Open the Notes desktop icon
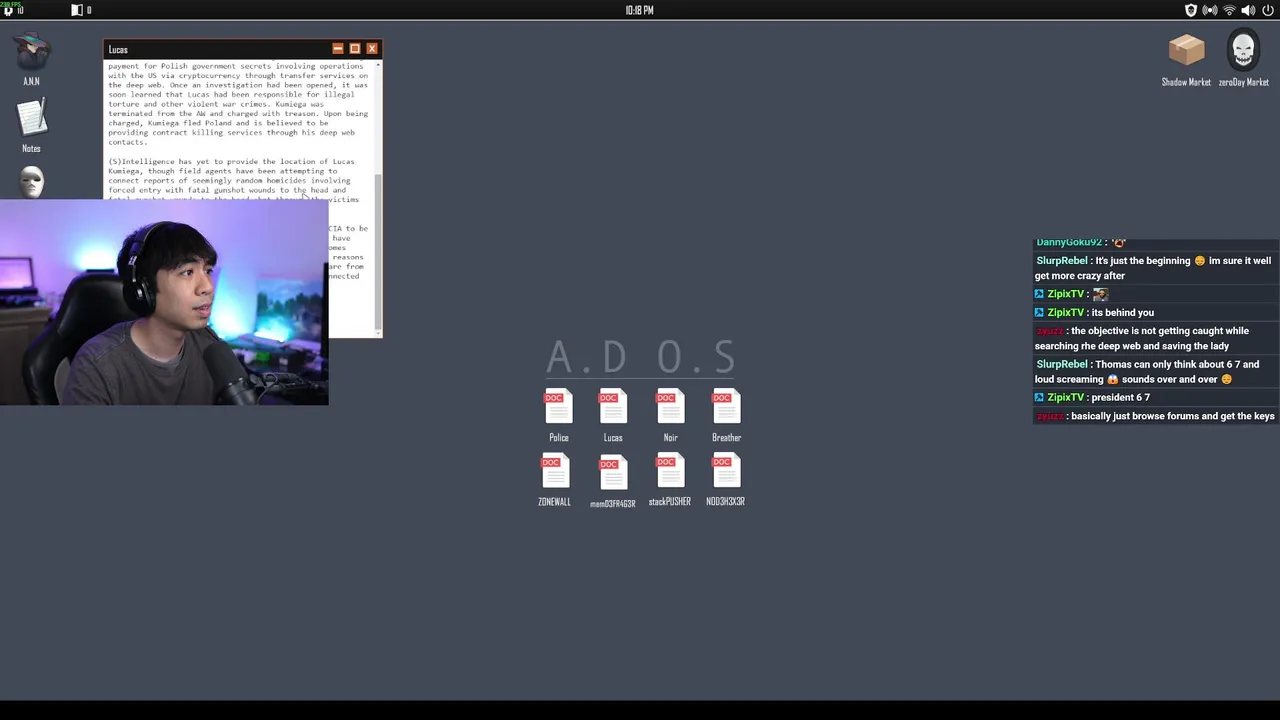Viewport: 1280px width, 720px height. pyautogui.click(x=31, y=125)
